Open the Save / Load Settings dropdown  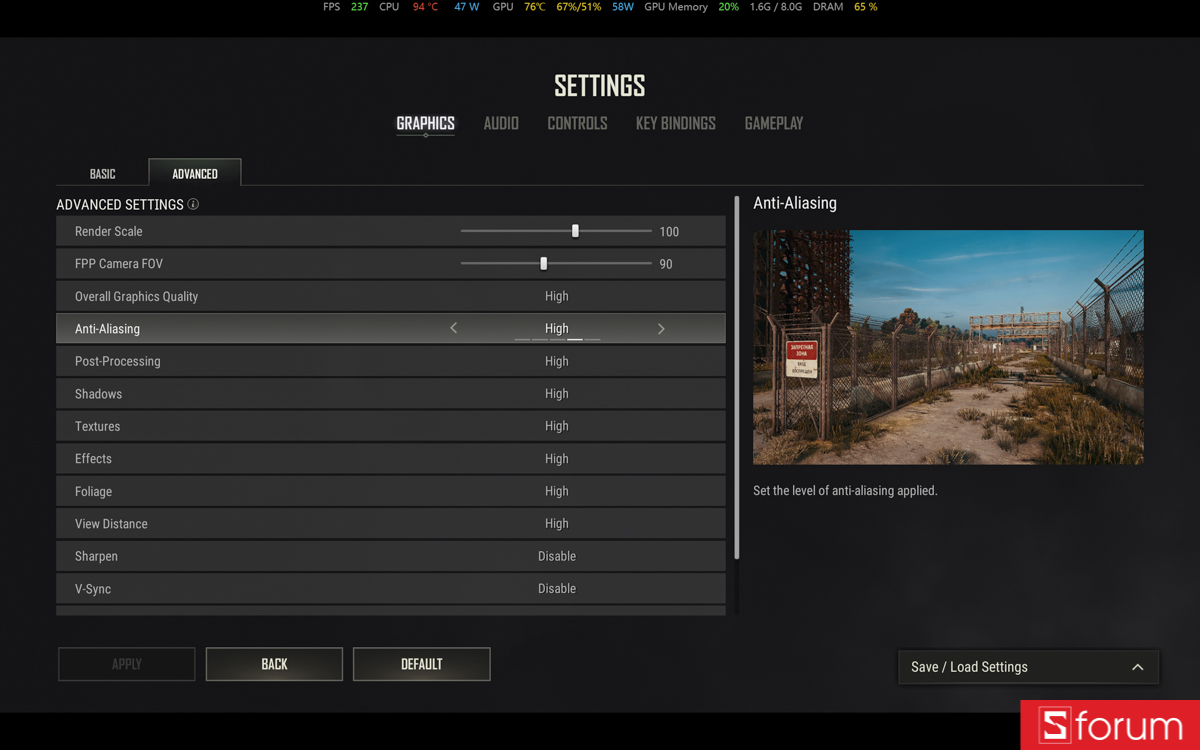pyautogui.click(x=1028, y=667)
